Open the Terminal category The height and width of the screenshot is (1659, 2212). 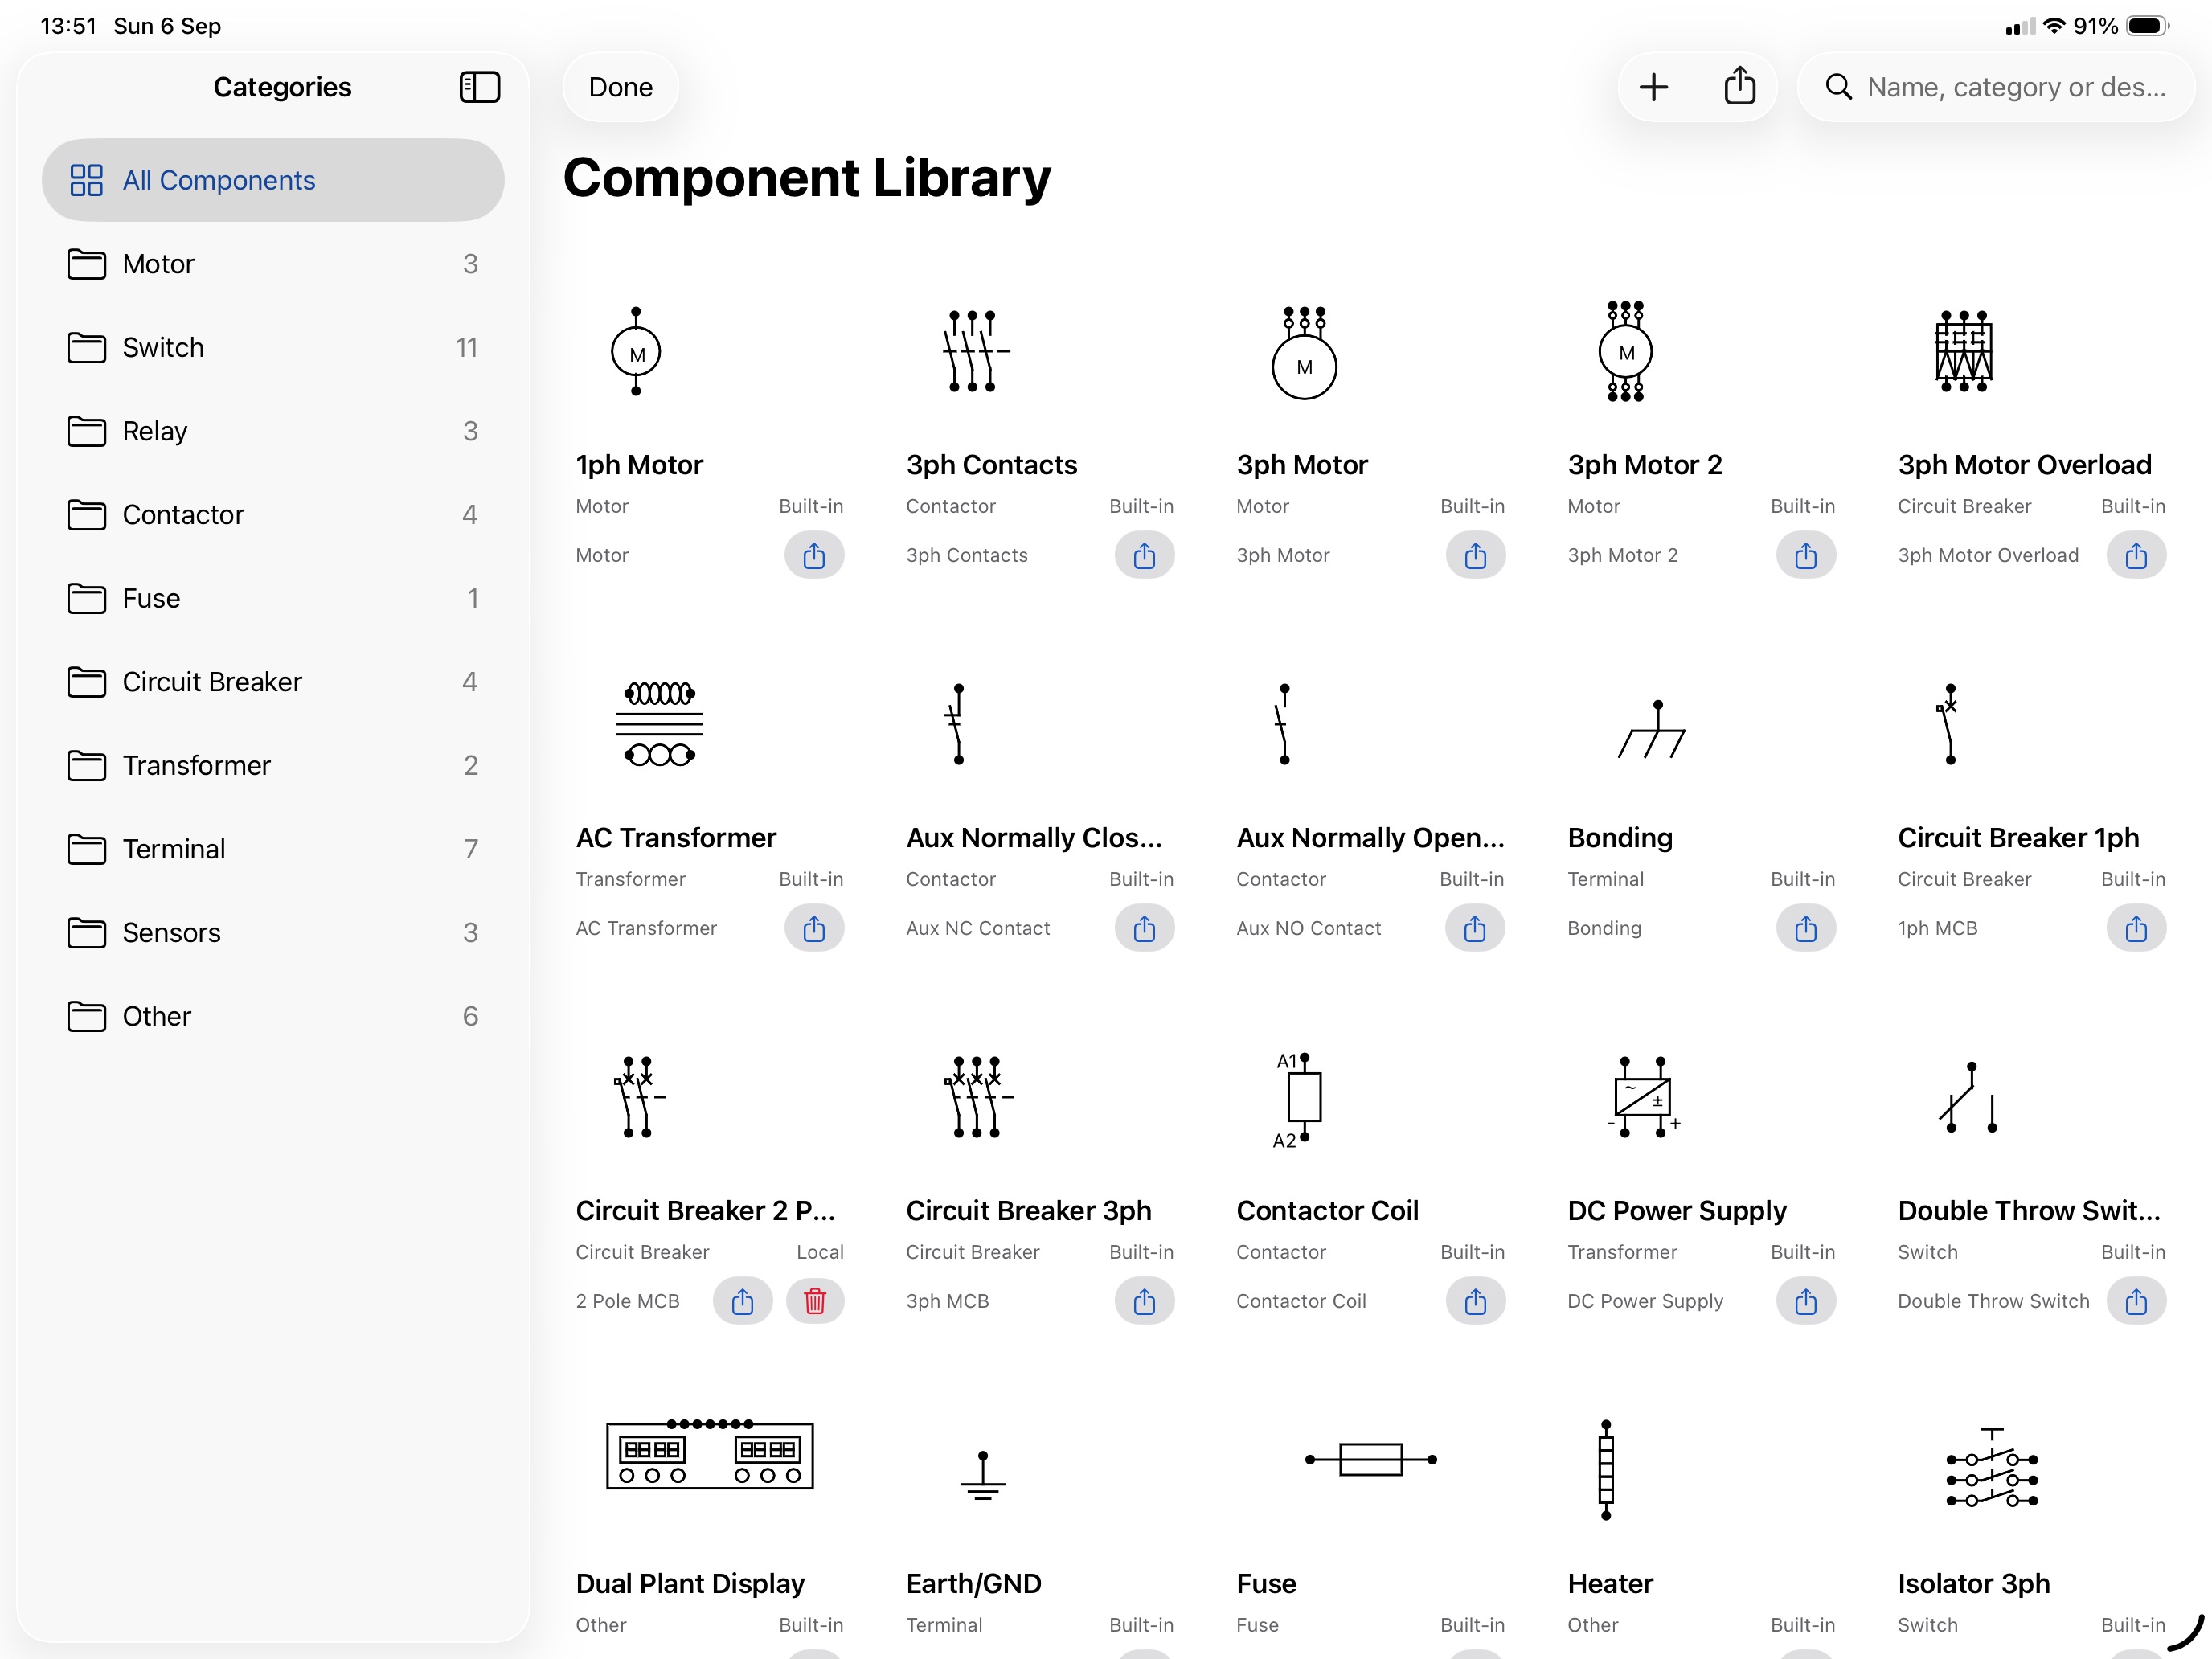click(x=273, y=849)
